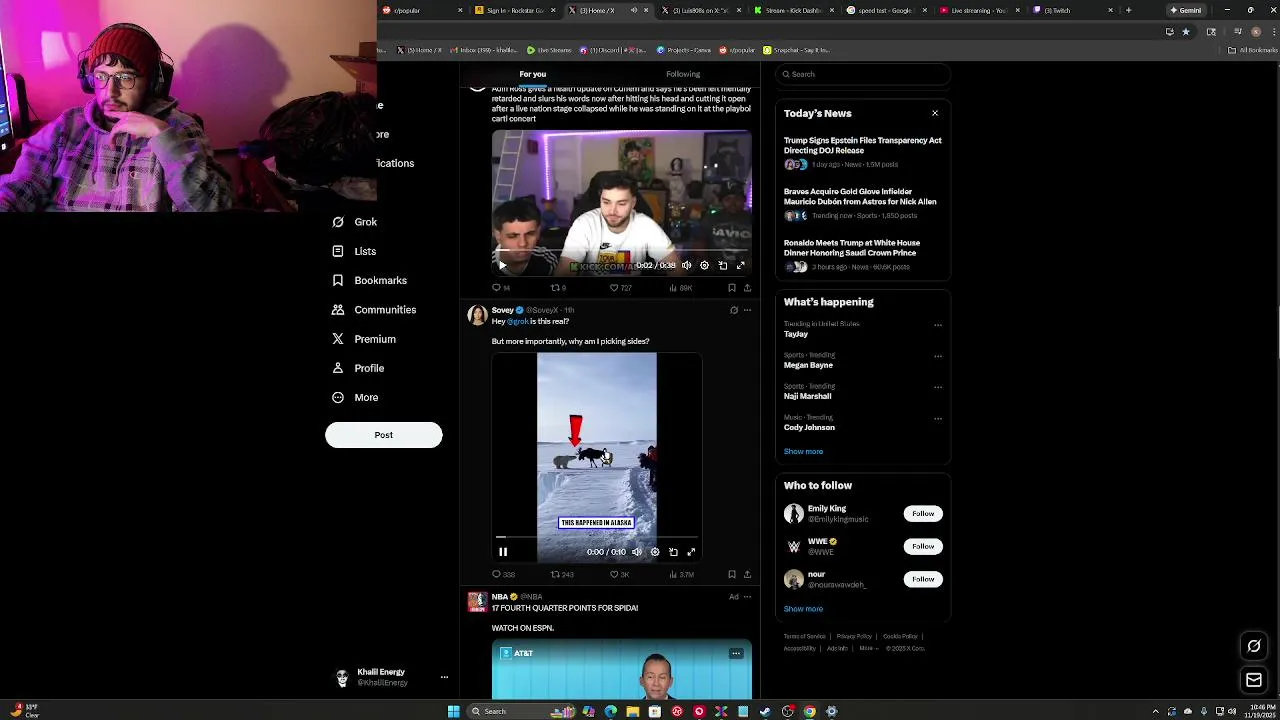Mute the Alaska moose video
The height and width of the screenshot is (720, 1280).
(x=637, y=552)
